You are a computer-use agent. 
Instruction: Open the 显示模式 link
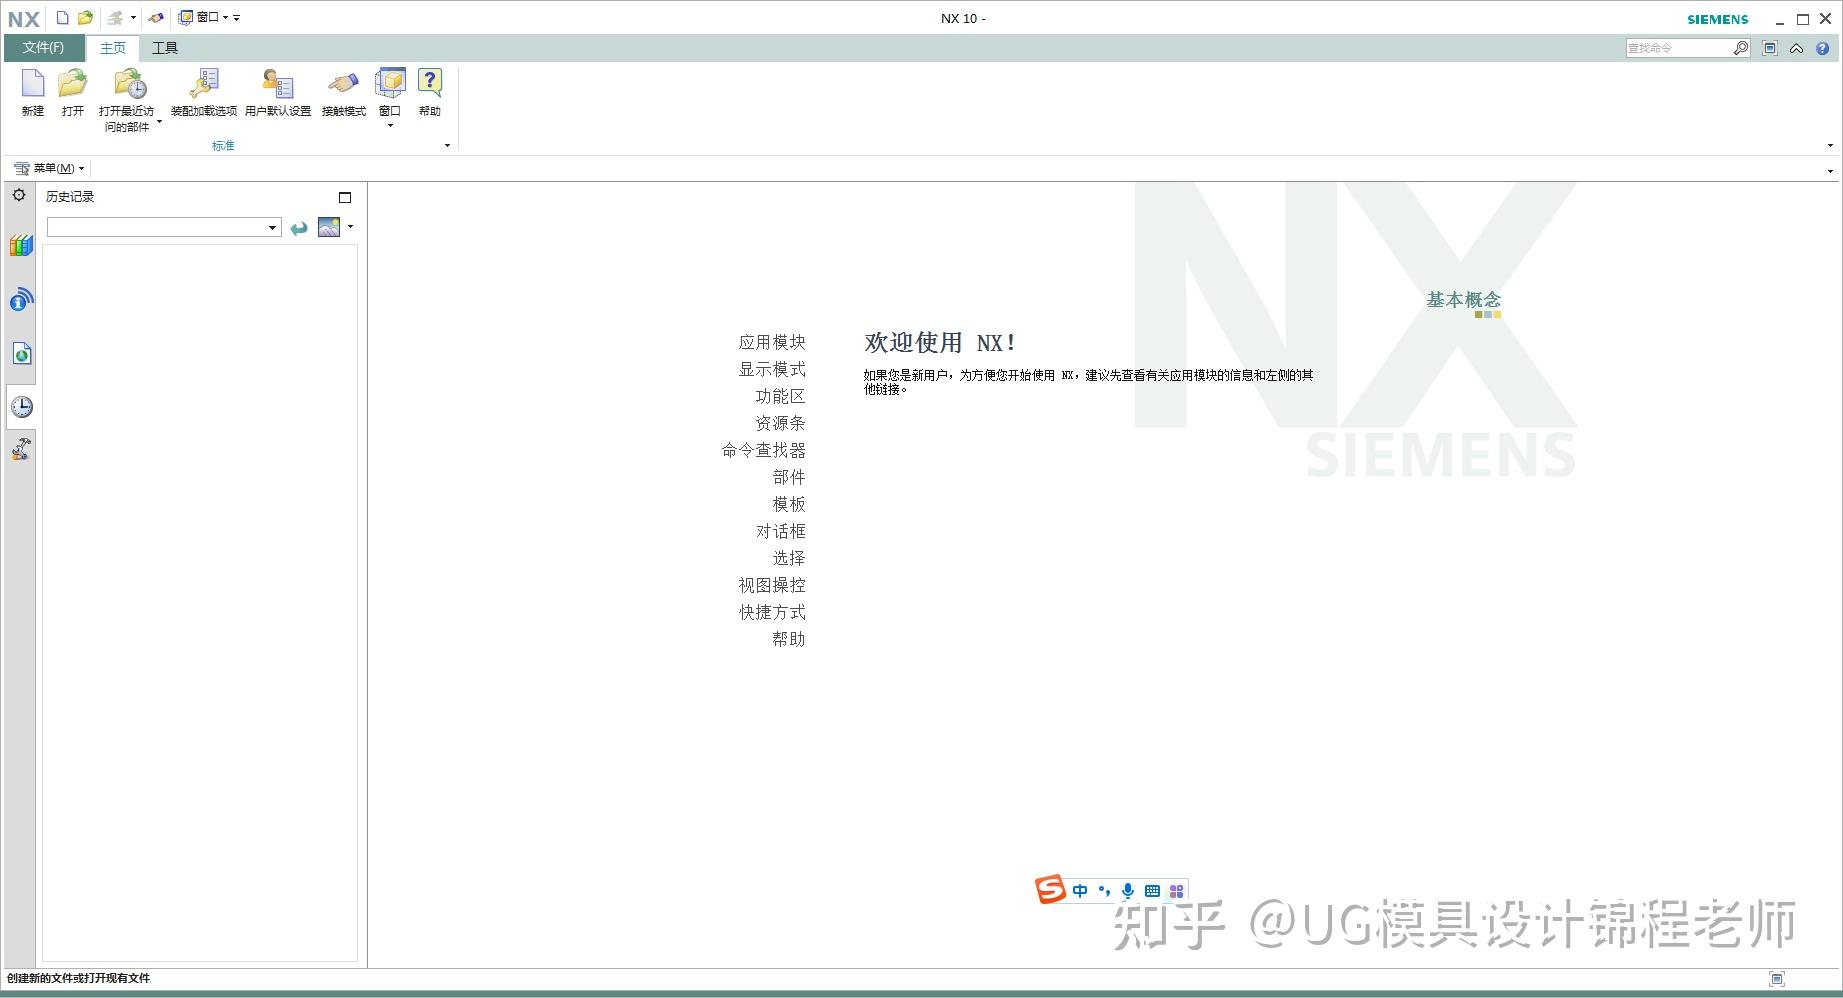coord(772,369)
